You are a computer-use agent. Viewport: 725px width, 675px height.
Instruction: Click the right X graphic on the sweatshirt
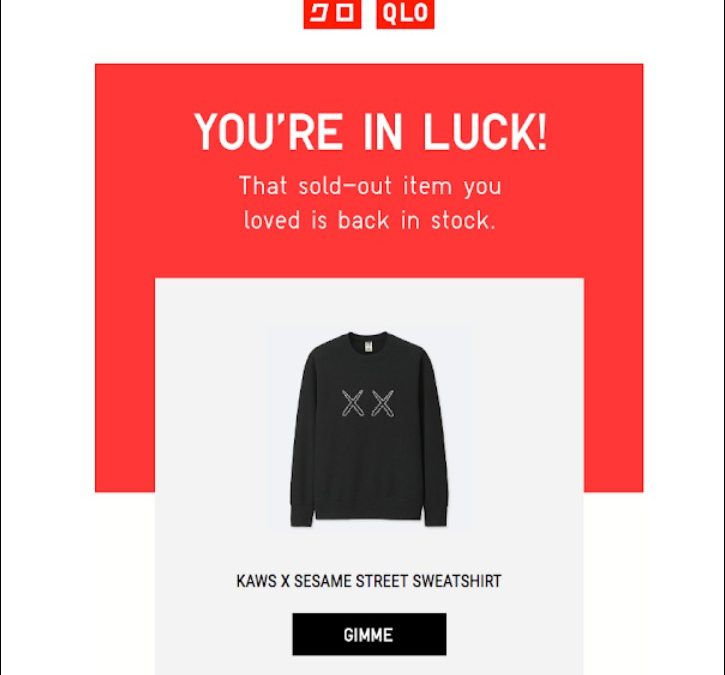[x=383, y=403]
